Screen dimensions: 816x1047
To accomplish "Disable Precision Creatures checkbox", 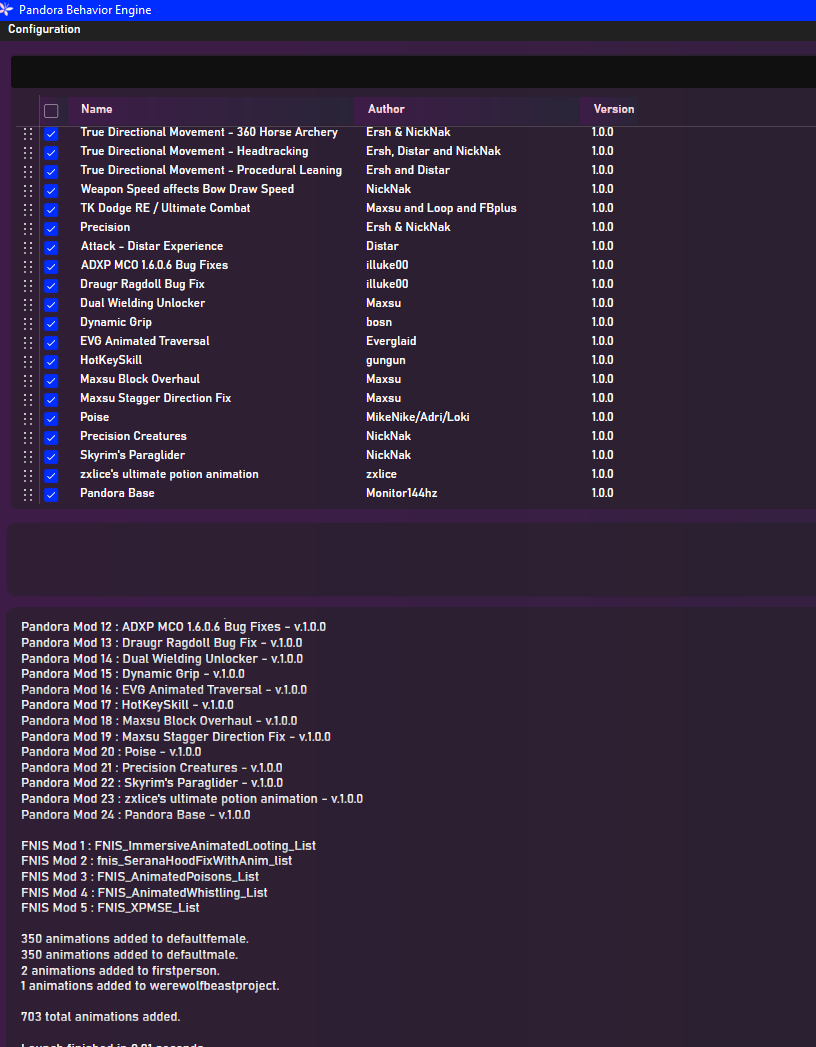I will [51, 437].
